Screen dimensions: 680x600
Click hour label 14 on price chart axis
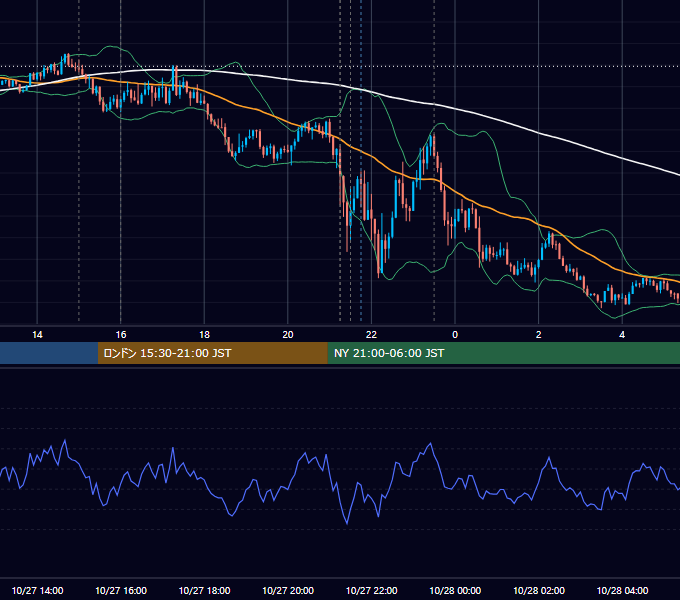[37, 335]
